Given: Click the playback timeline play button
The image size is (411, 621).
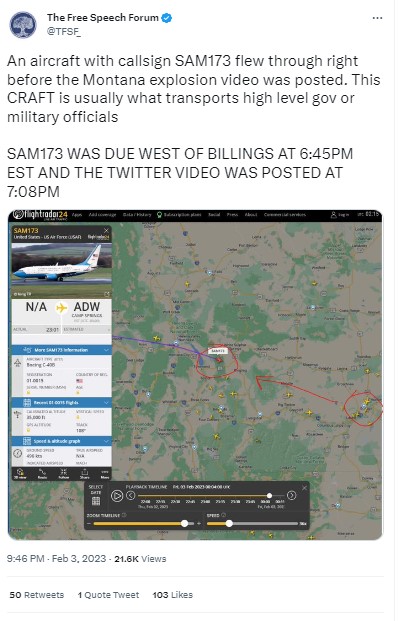Looking at the screenshot, I should [117, 495].
